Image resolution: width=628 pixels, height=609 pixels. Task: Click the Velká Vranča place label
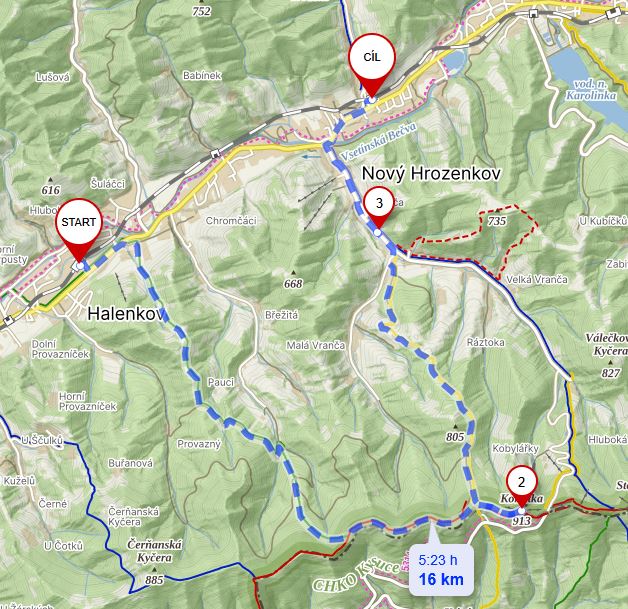click(537, 279)
